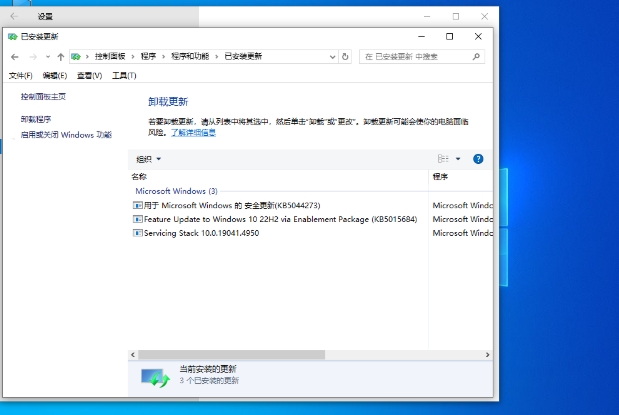Expand the address bar history dropdown
The image size is (619, 415).
coord(333,57)
